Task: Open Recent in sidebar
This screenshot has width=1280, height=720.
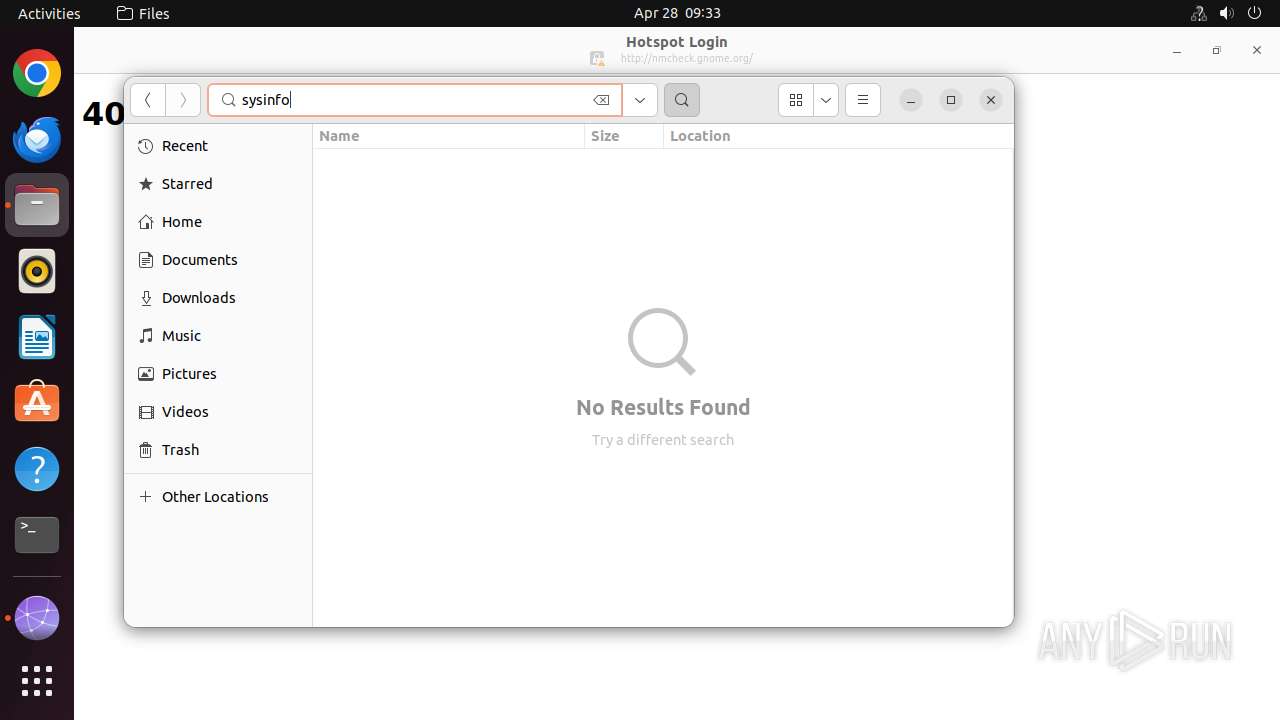Action: click(x=218, y=146)
